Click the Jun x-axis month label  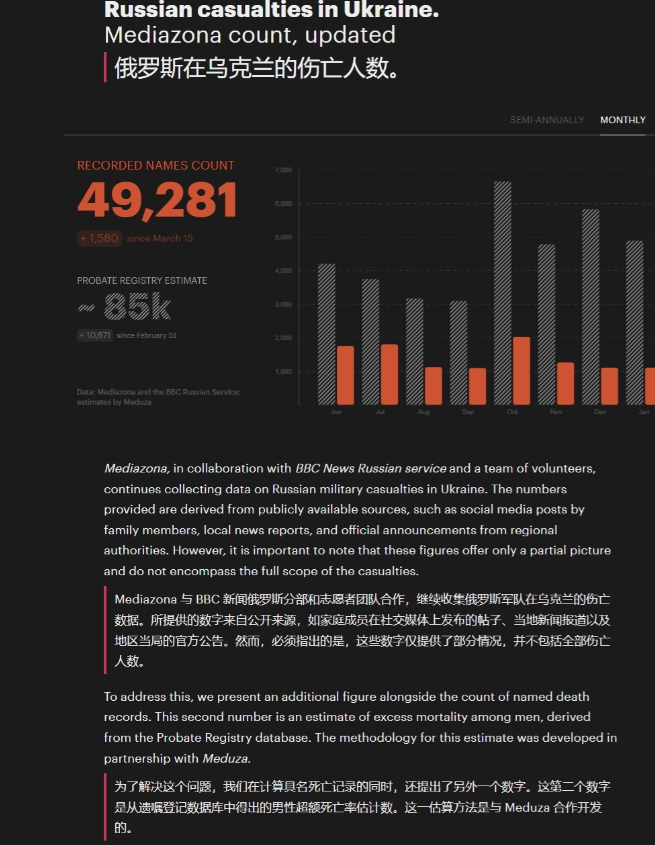pyautogui.click(x=336, y=412)
